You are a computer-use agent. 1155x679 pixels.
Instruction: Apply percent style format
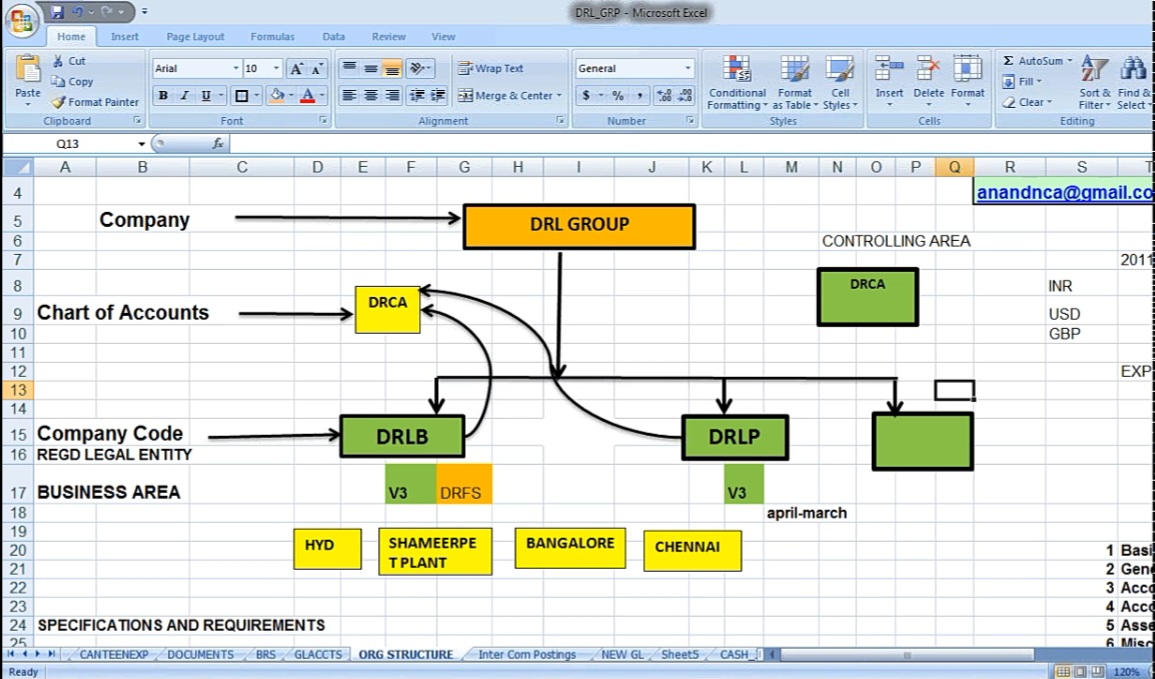point(617,96)
